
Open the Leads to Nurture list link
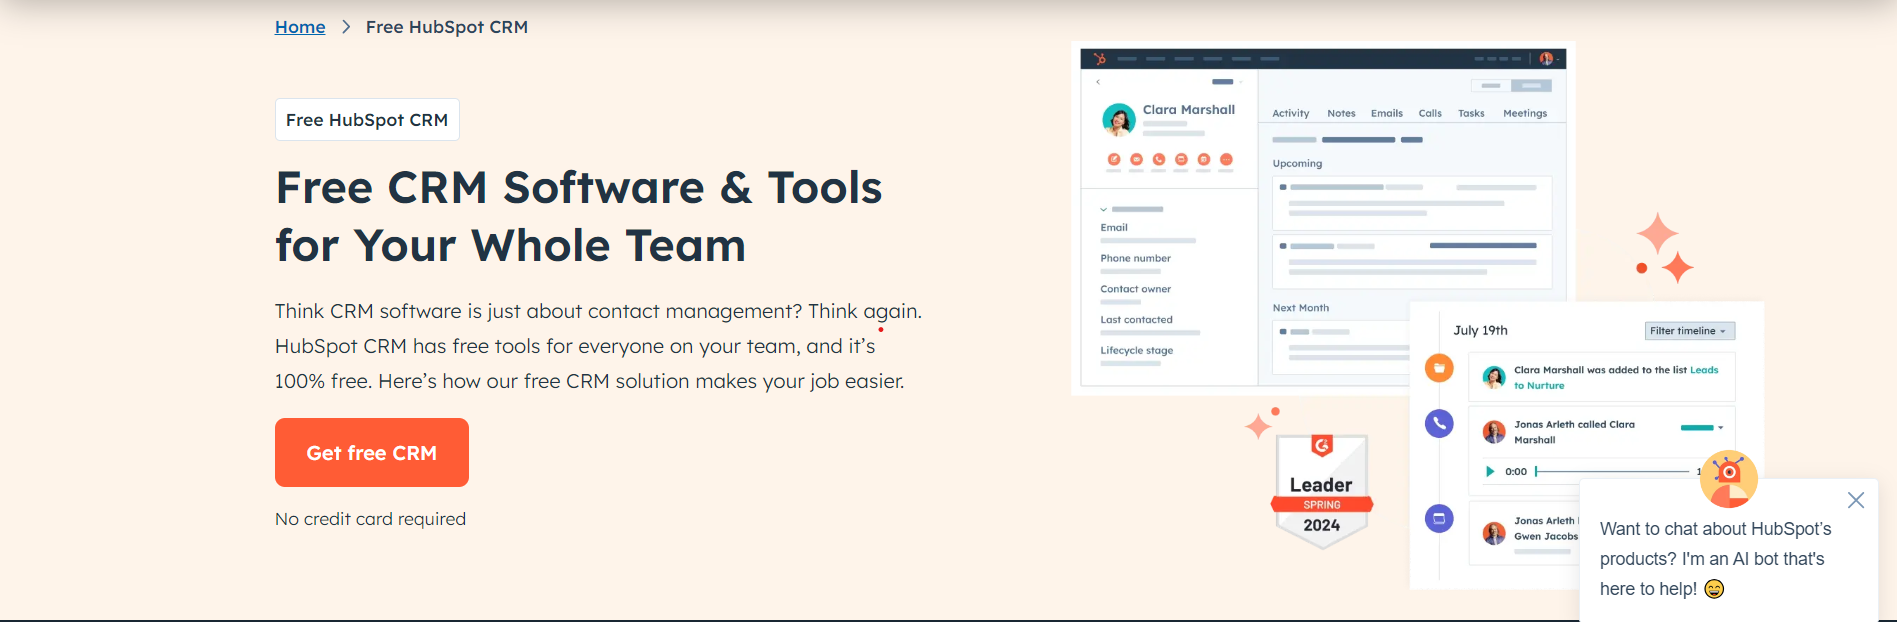[1616, 378]
